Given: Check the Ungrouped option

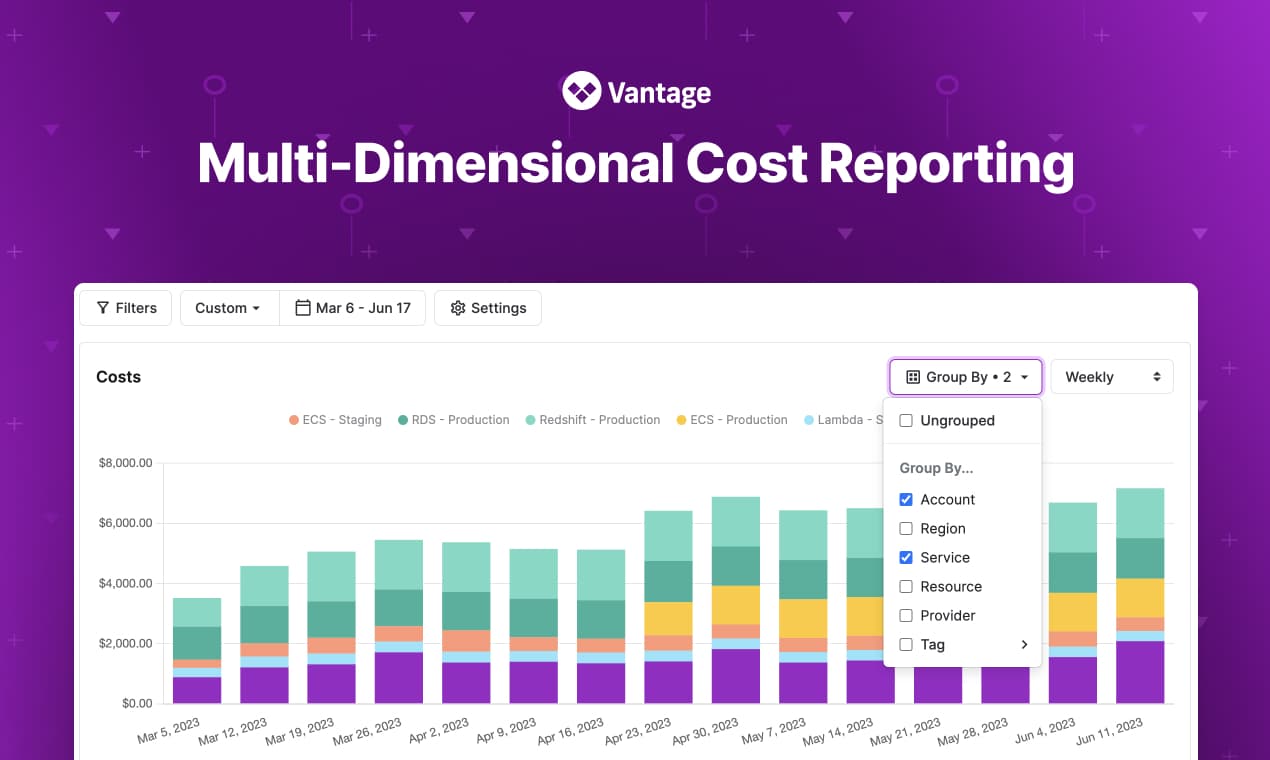Looking at the screenshot, I should [x=906, y=421].
